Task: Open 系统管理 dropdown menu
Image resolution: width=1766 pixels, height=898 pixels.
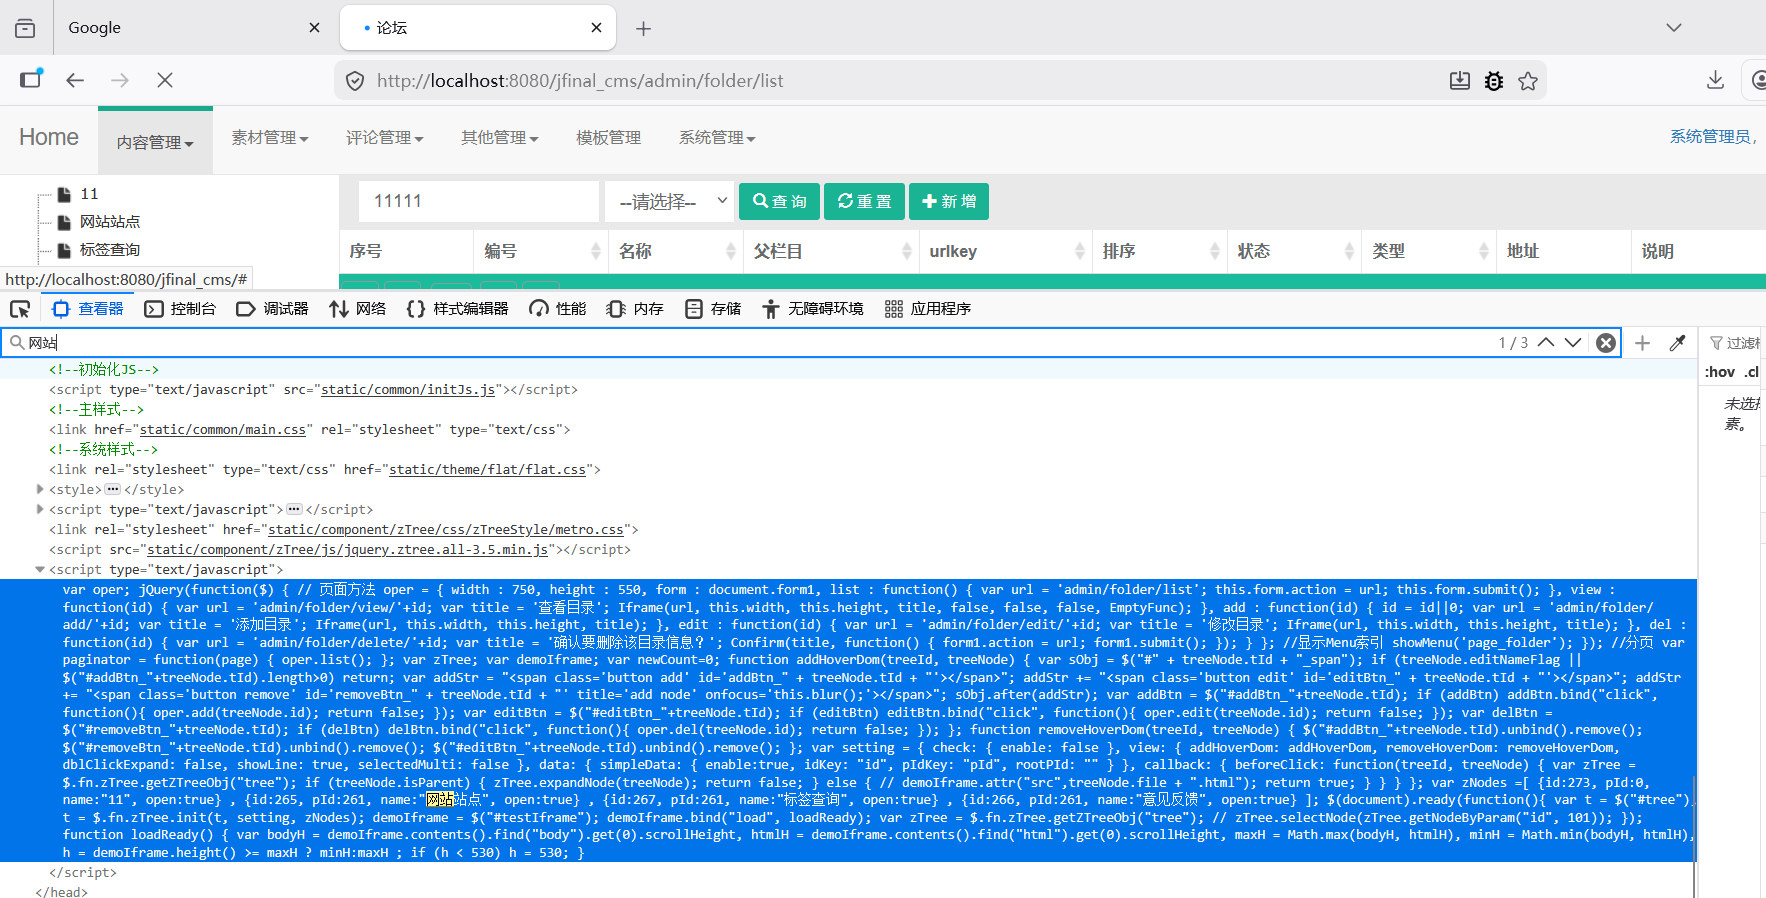Action: click(x=717, y=138)
